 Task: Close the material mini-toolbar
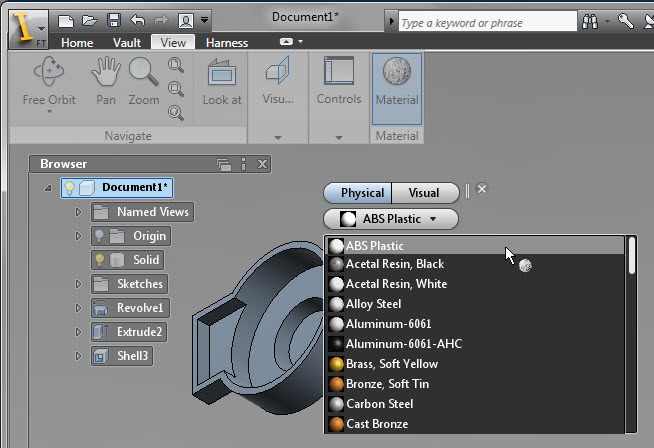click(x=482, y=189)
